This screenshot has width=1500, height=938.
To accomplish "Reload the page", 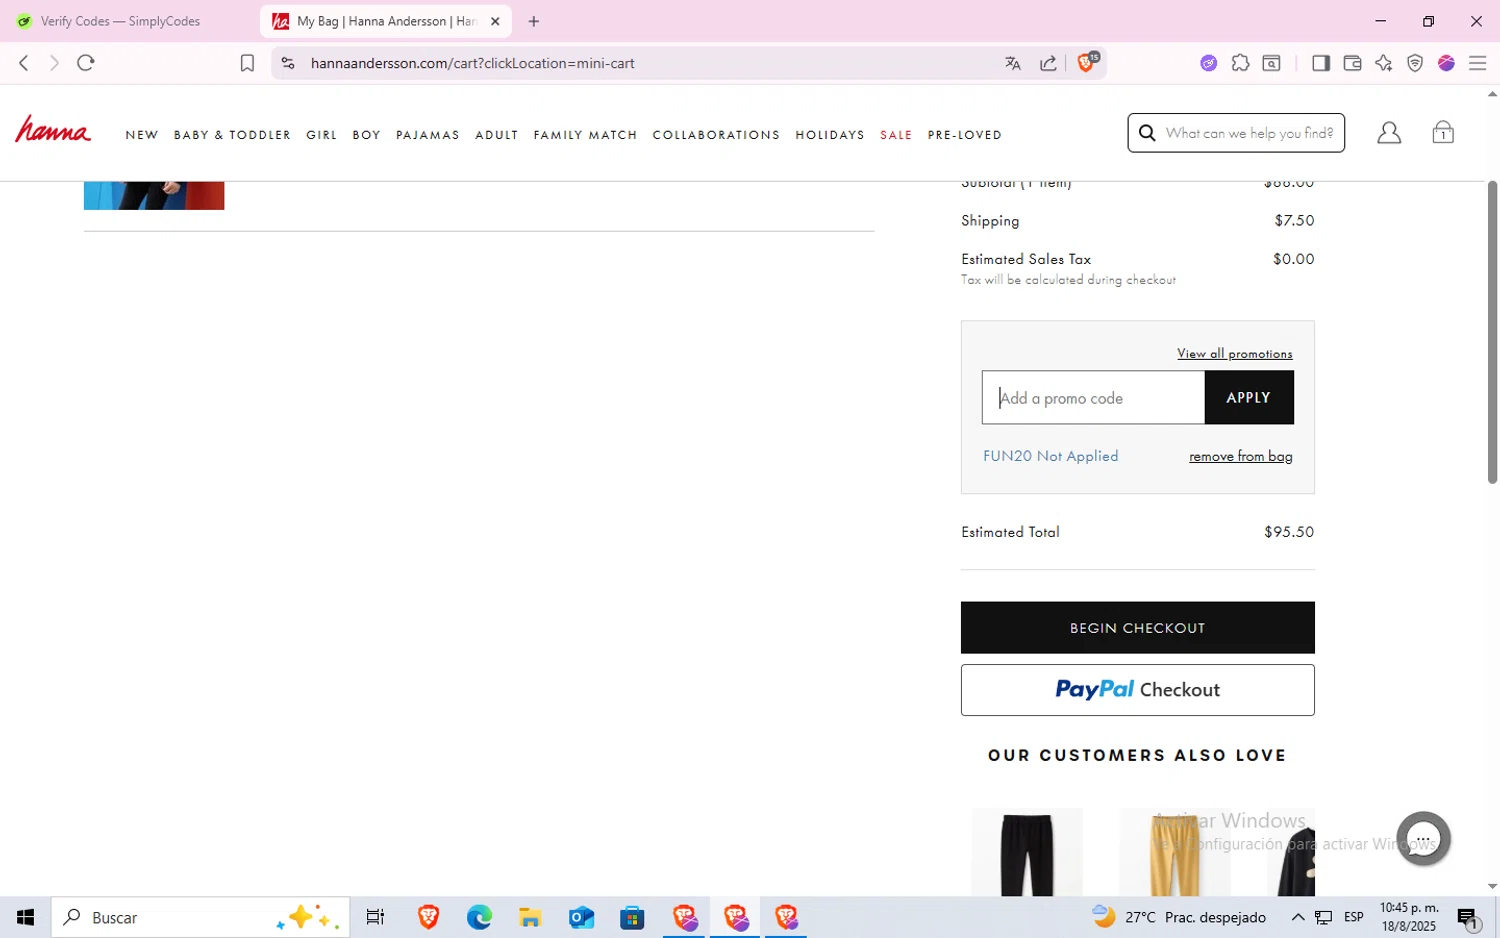I will (86, 63).
